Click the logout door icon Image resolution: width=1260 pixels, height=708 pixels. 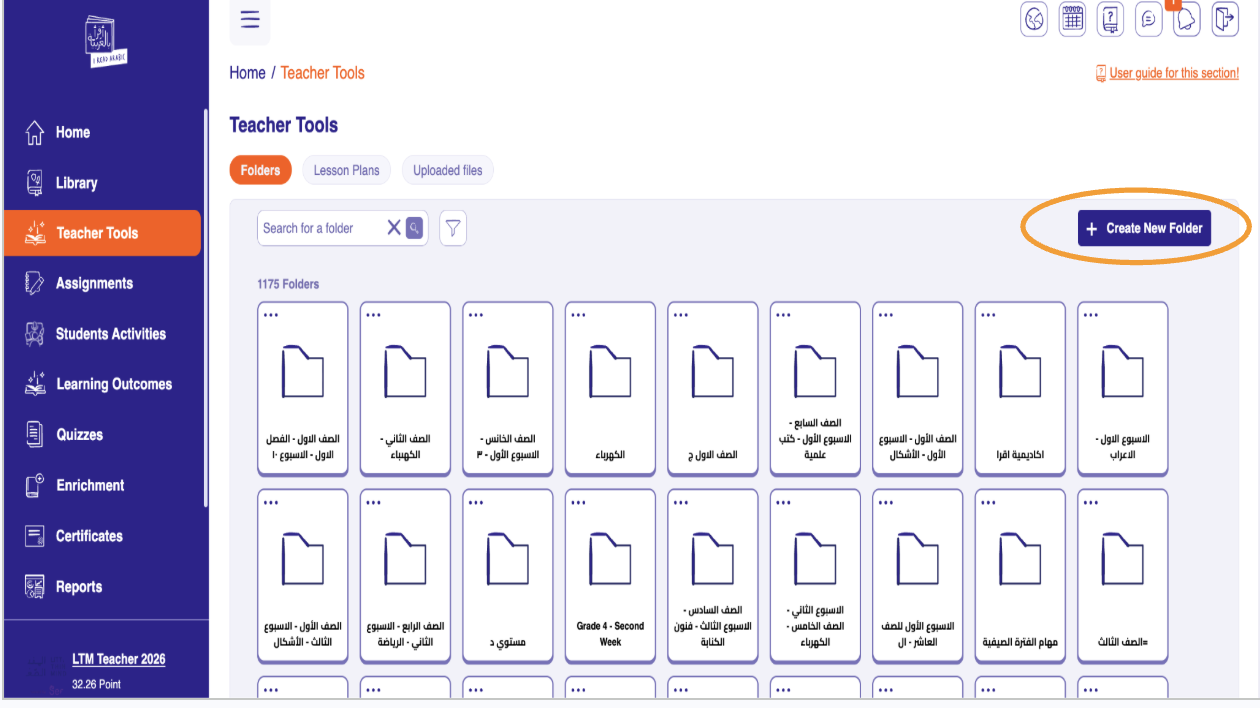tap(1225, 19)
